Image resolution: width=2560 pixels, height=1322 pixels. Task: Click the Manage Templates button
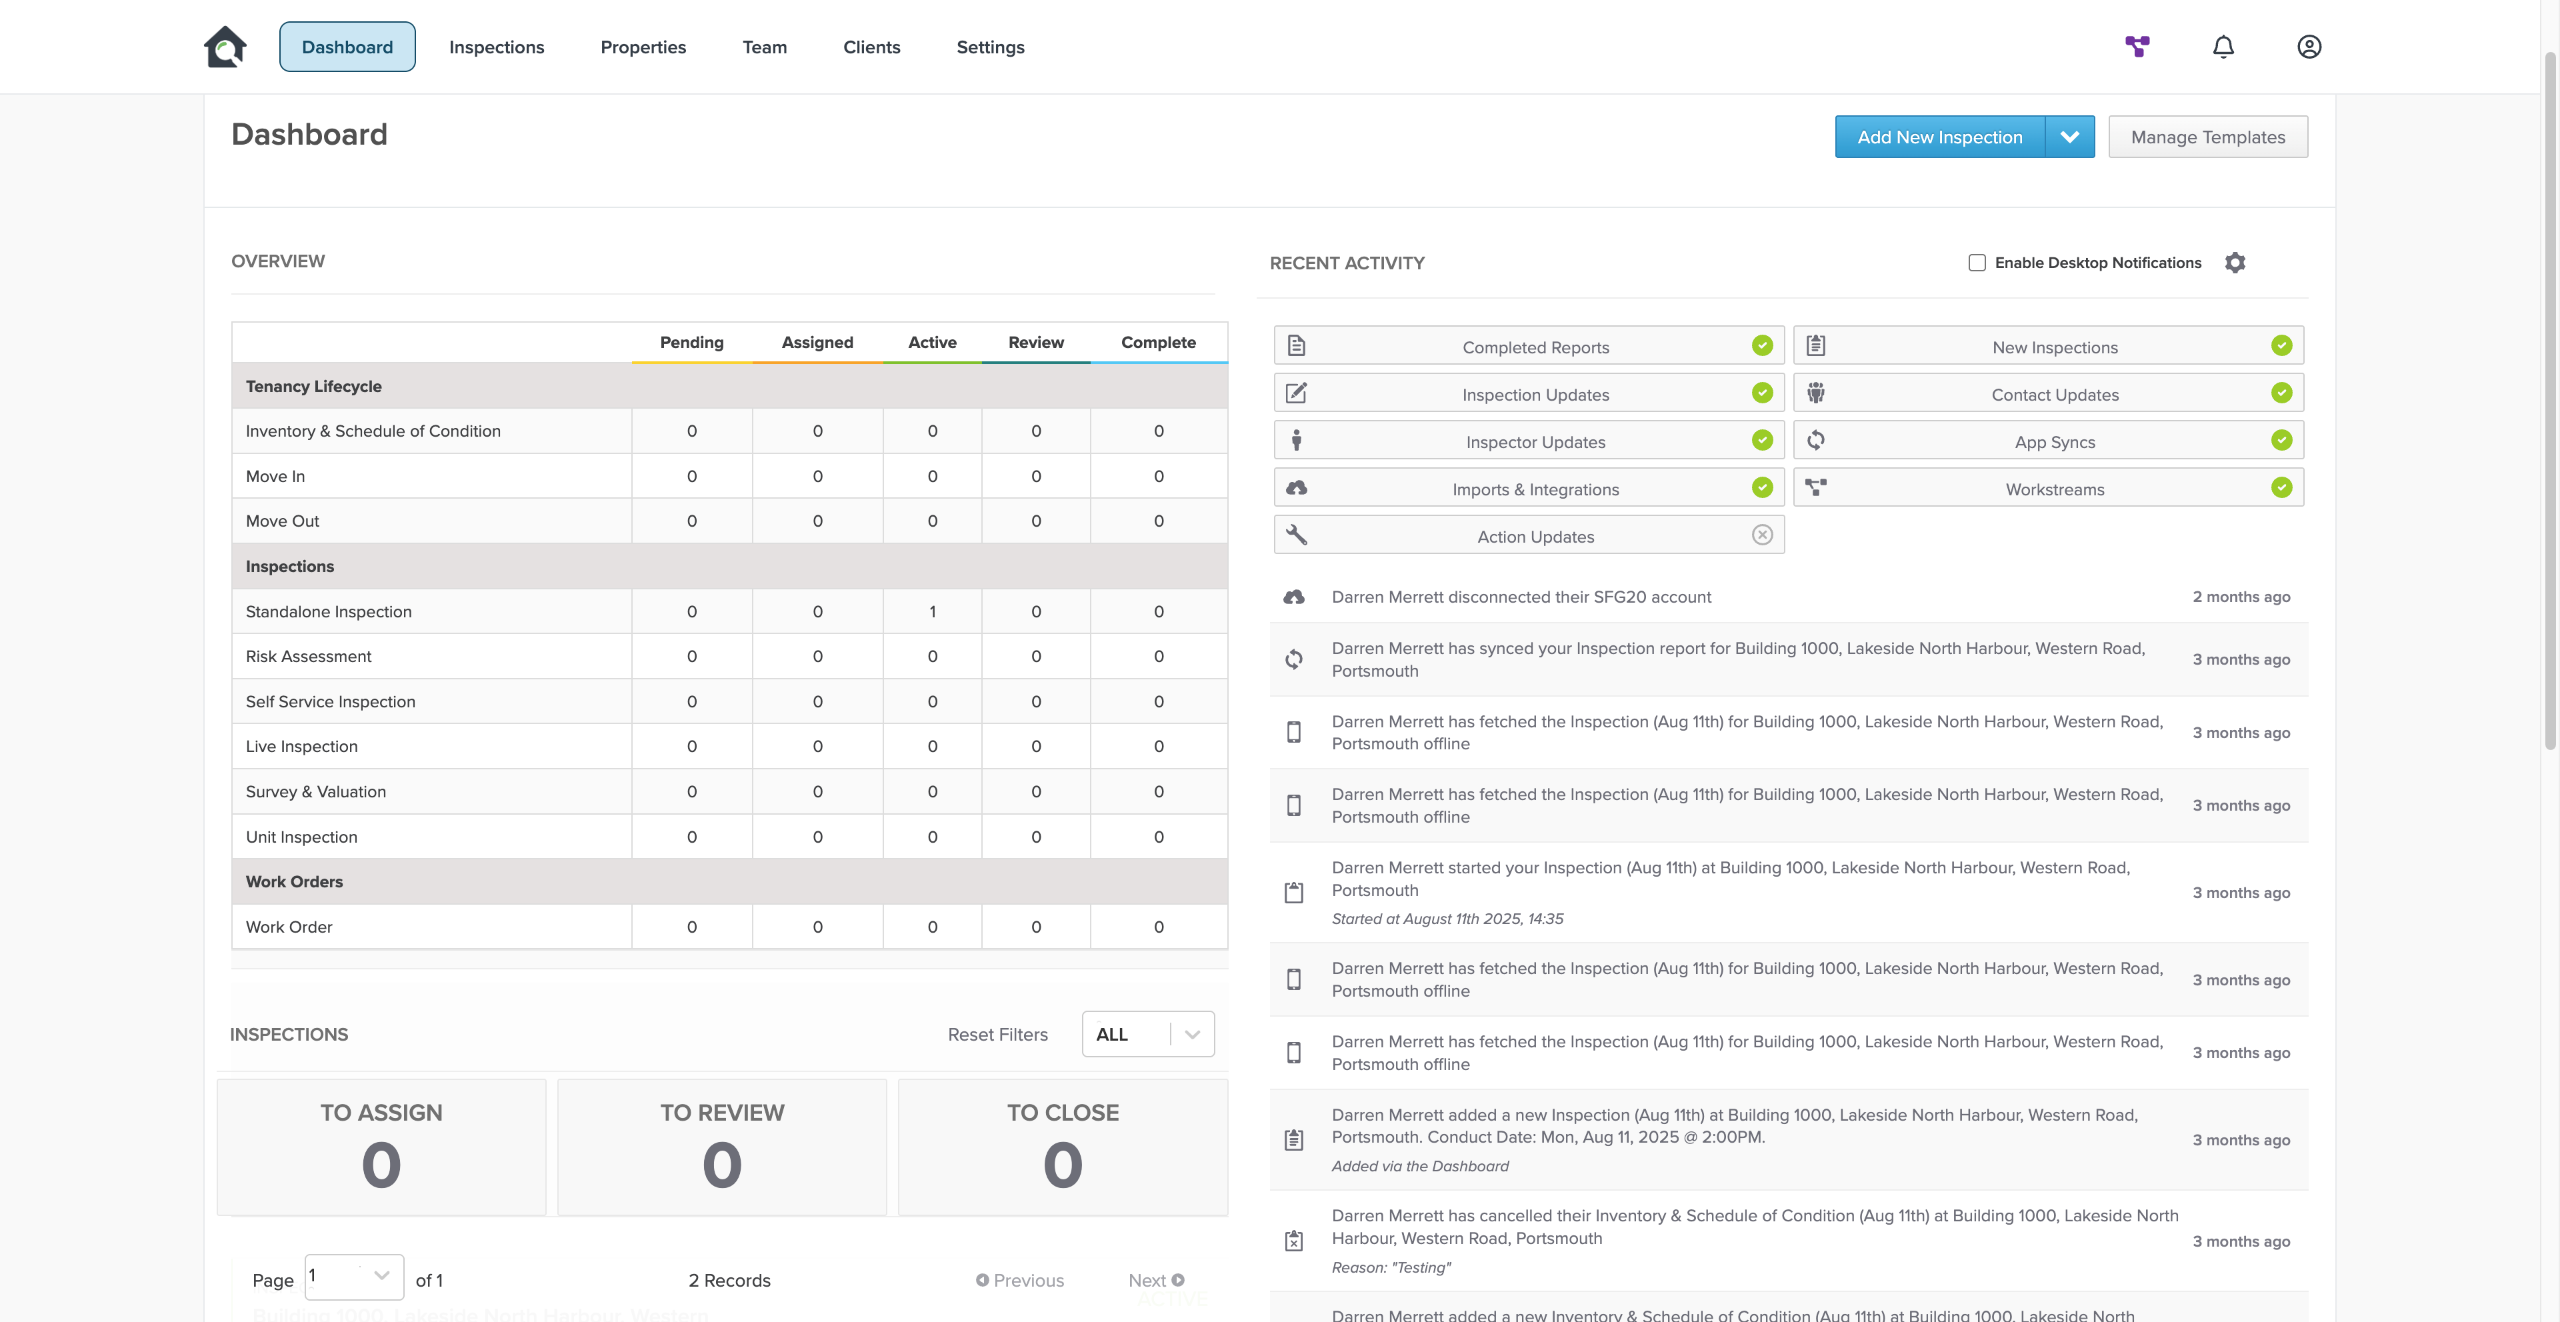point(2208,137)
